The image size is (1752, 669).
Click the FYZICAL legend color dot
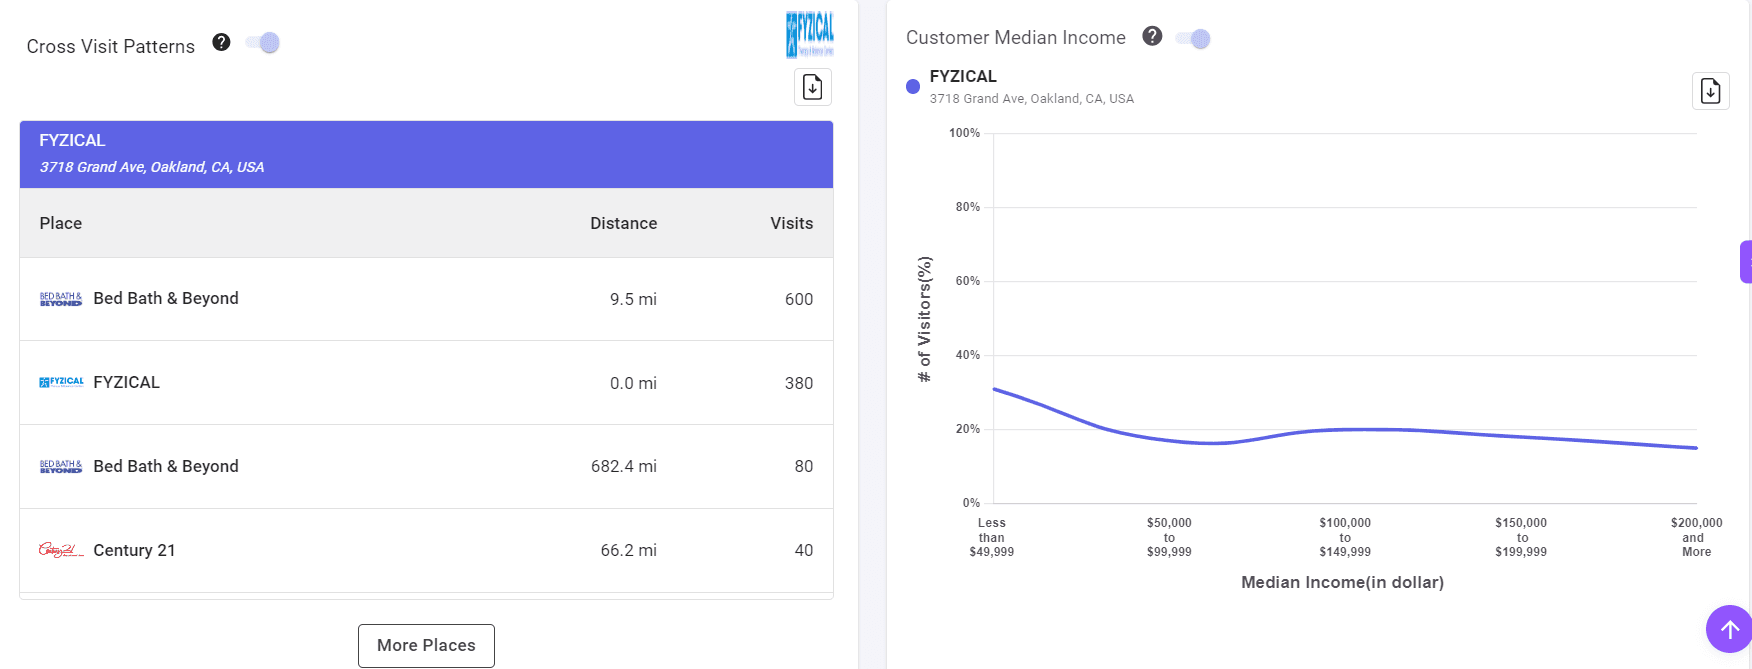click(x=912, y=87)
